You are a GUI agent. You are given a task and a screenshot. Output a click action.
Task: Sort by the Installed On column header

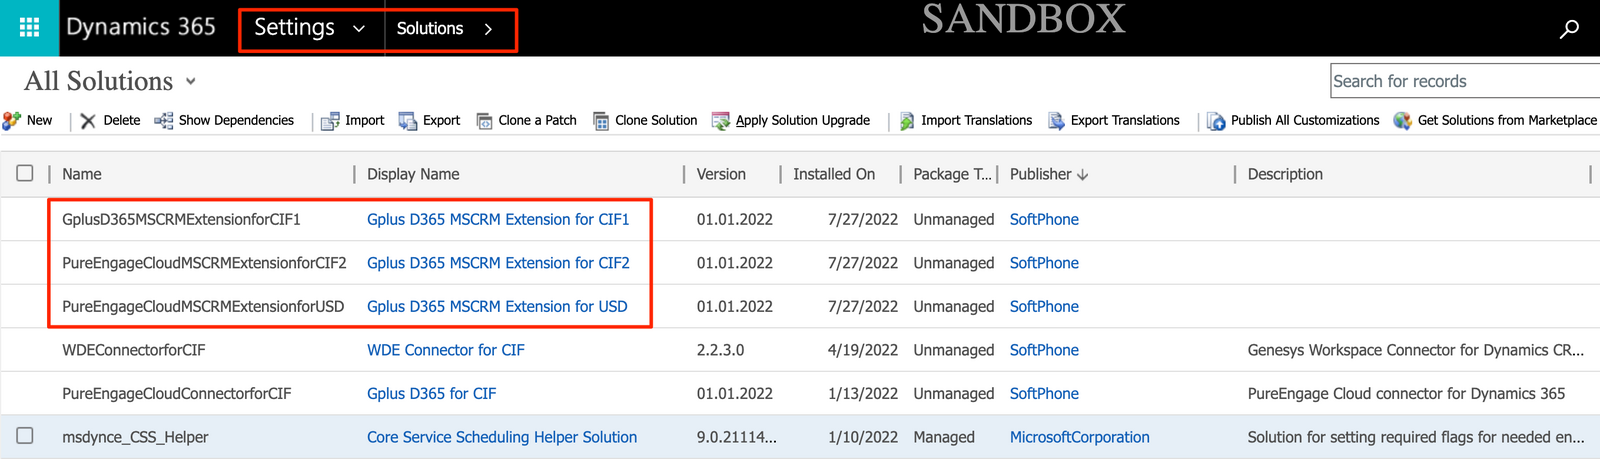tap(834, 174)
